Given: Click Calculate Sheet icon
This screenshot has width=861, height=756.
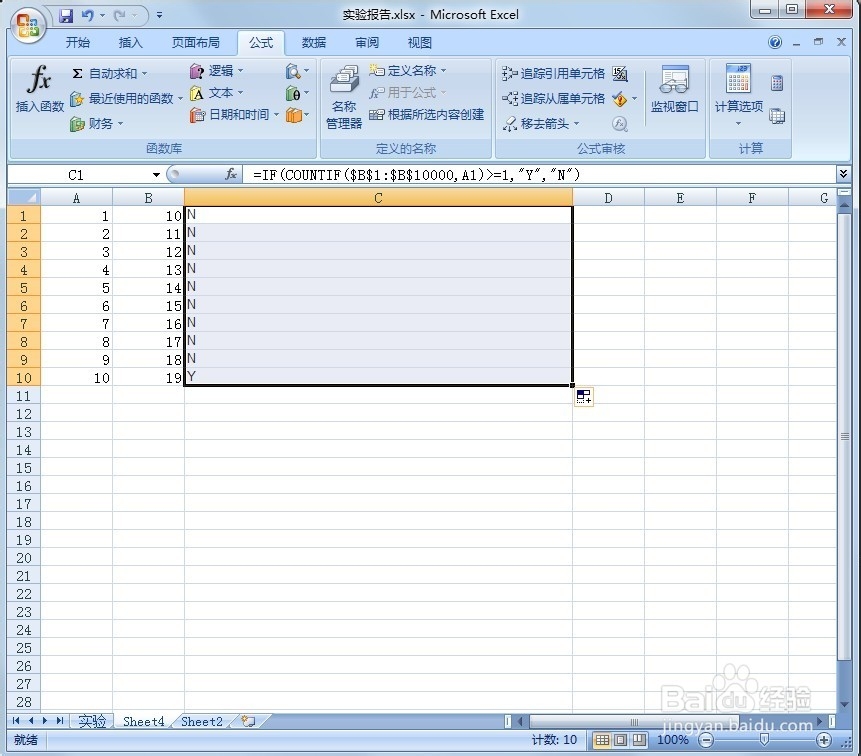Looking at the screenshot, I should (x=777, y=116).
